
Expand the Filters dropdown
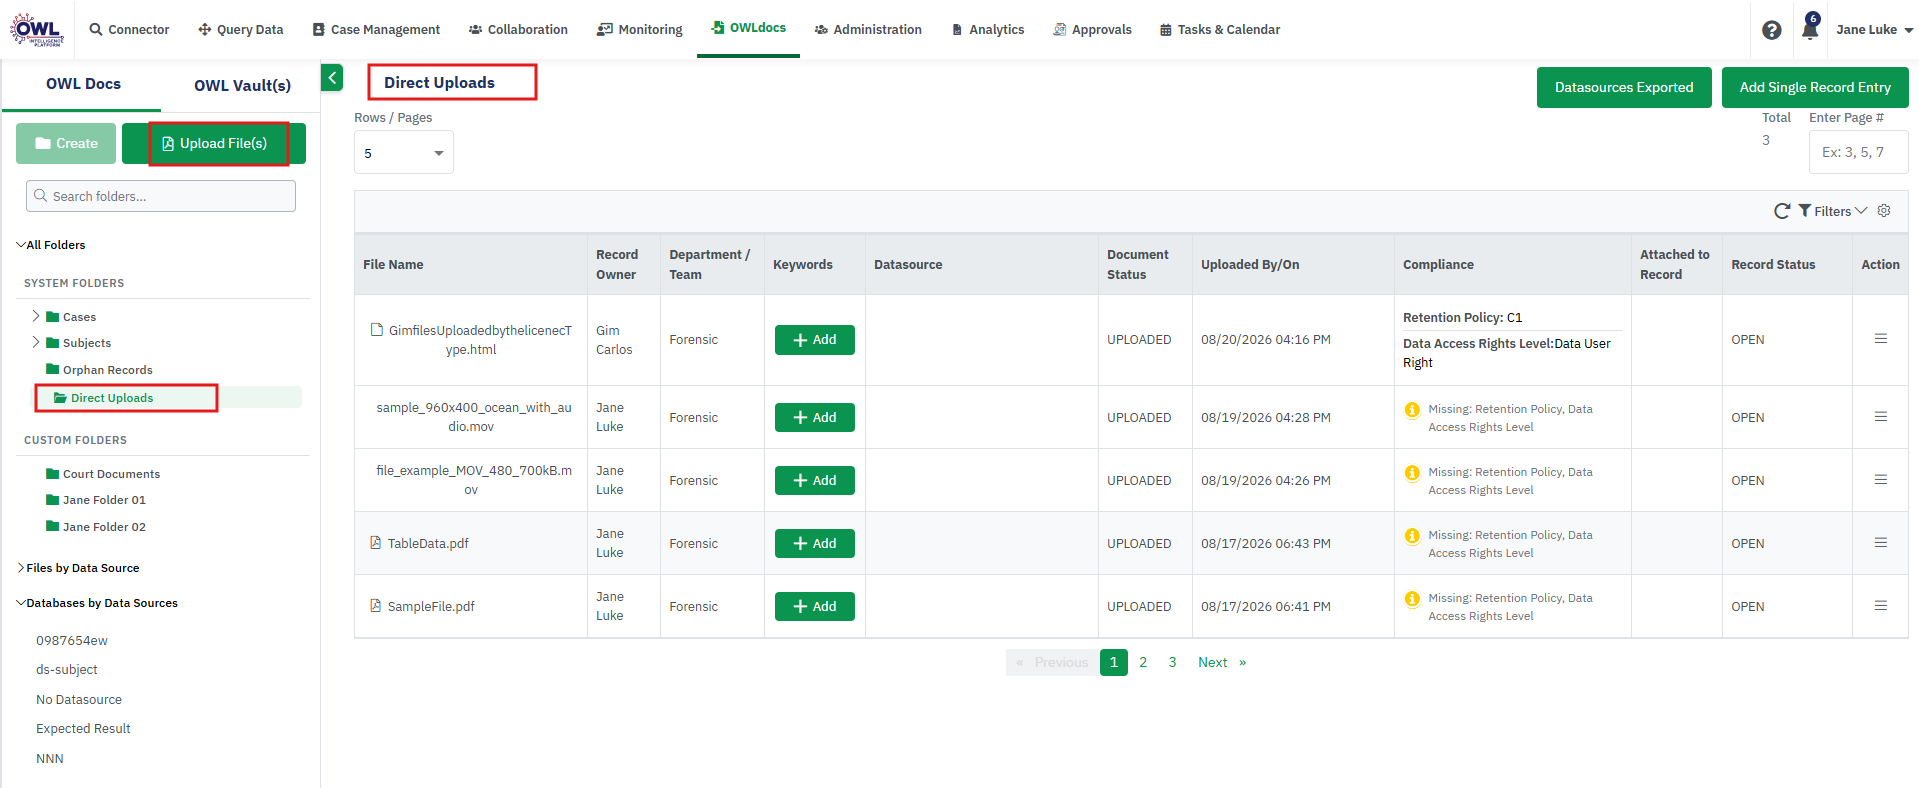point(1832,211)
